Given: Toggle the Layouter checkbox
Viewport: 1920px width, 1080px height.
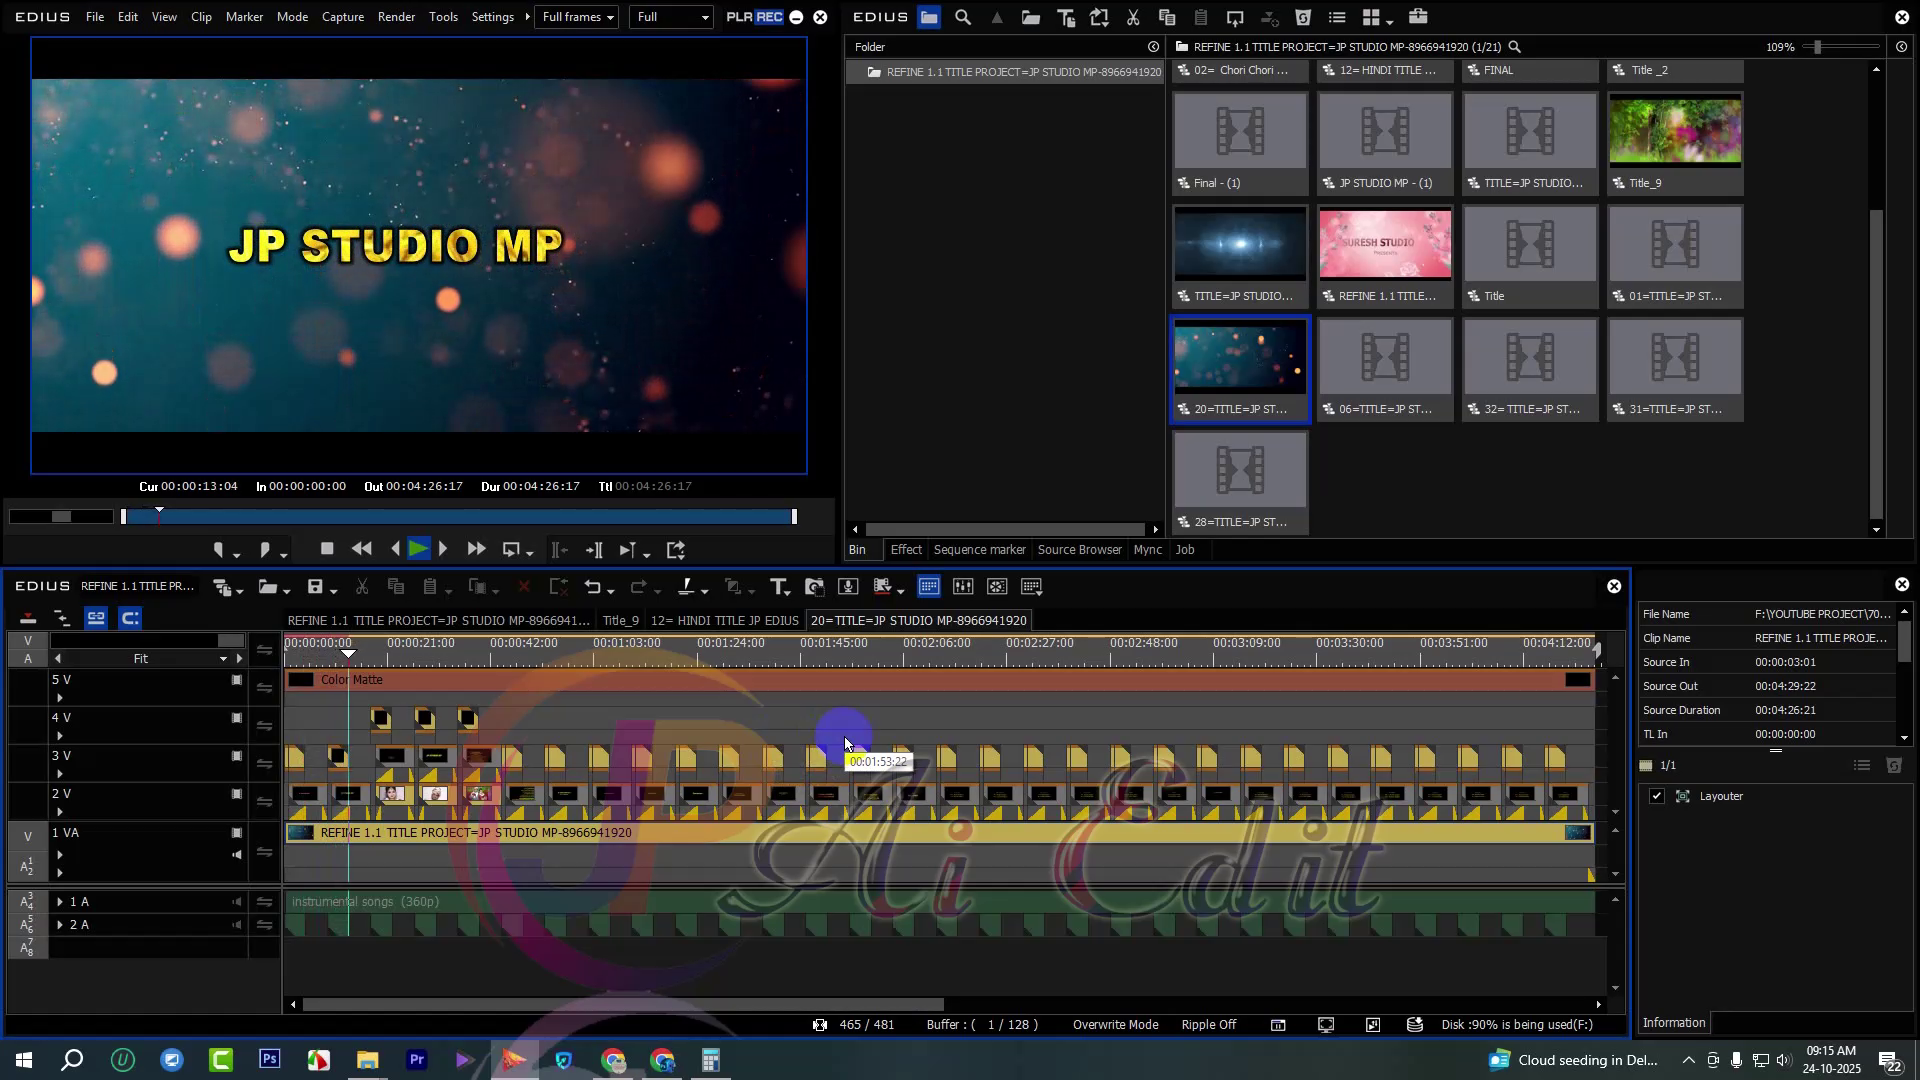Looking at the screenshot, I should tap(1657, 797).
